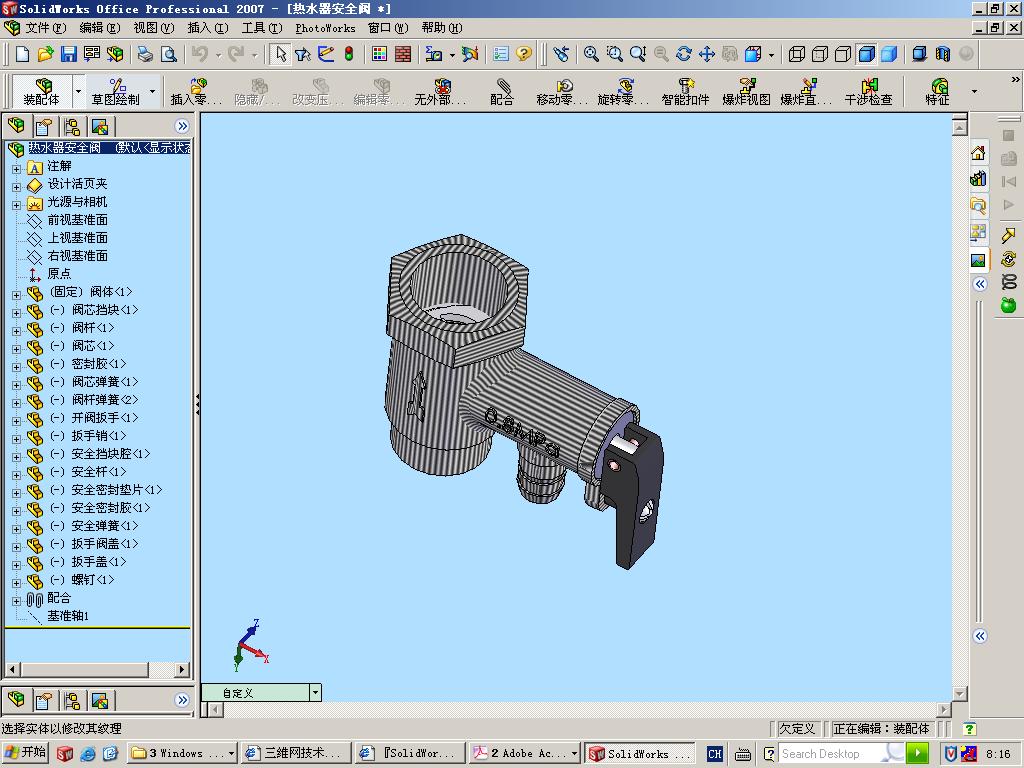Click the Print icon in the toolbar
Viewport: 1024px width, 768px height.
pos(145,54)
